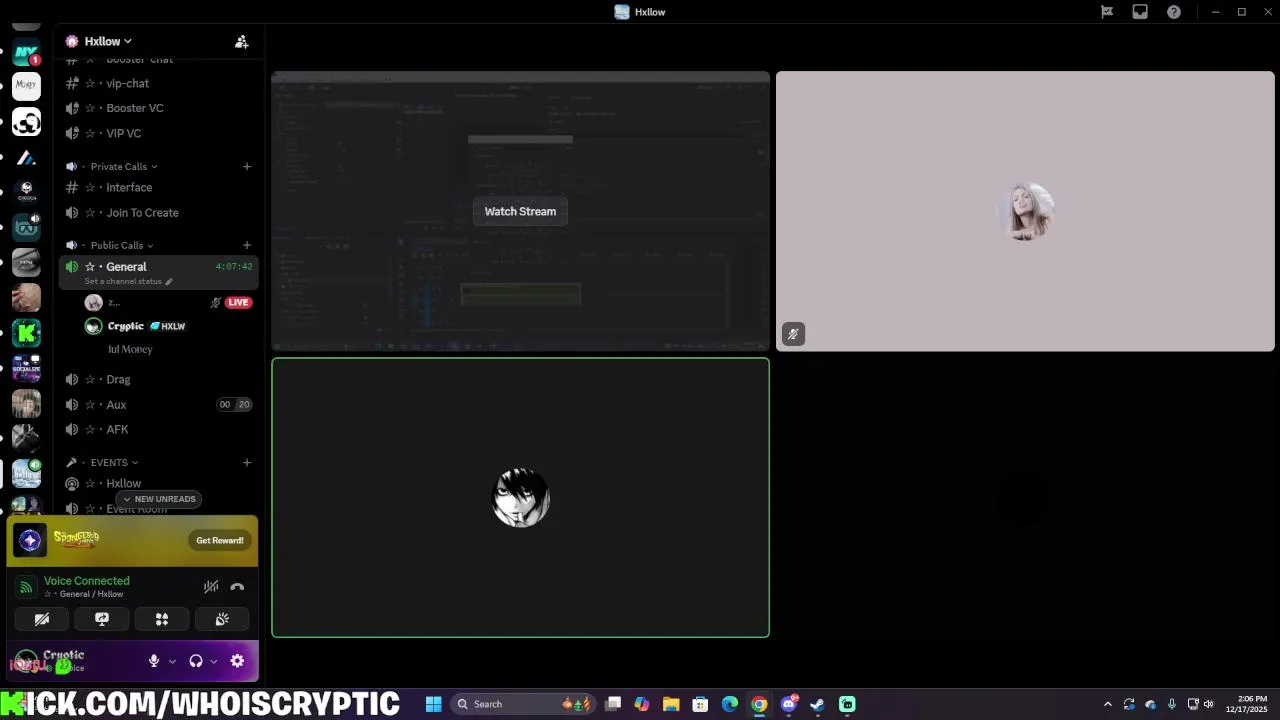Image resolution: width=1280 pixels, height=720 pixels.
Task: Open the activities launcher icon
Action: pyautogui.click(x=162, y=619)
